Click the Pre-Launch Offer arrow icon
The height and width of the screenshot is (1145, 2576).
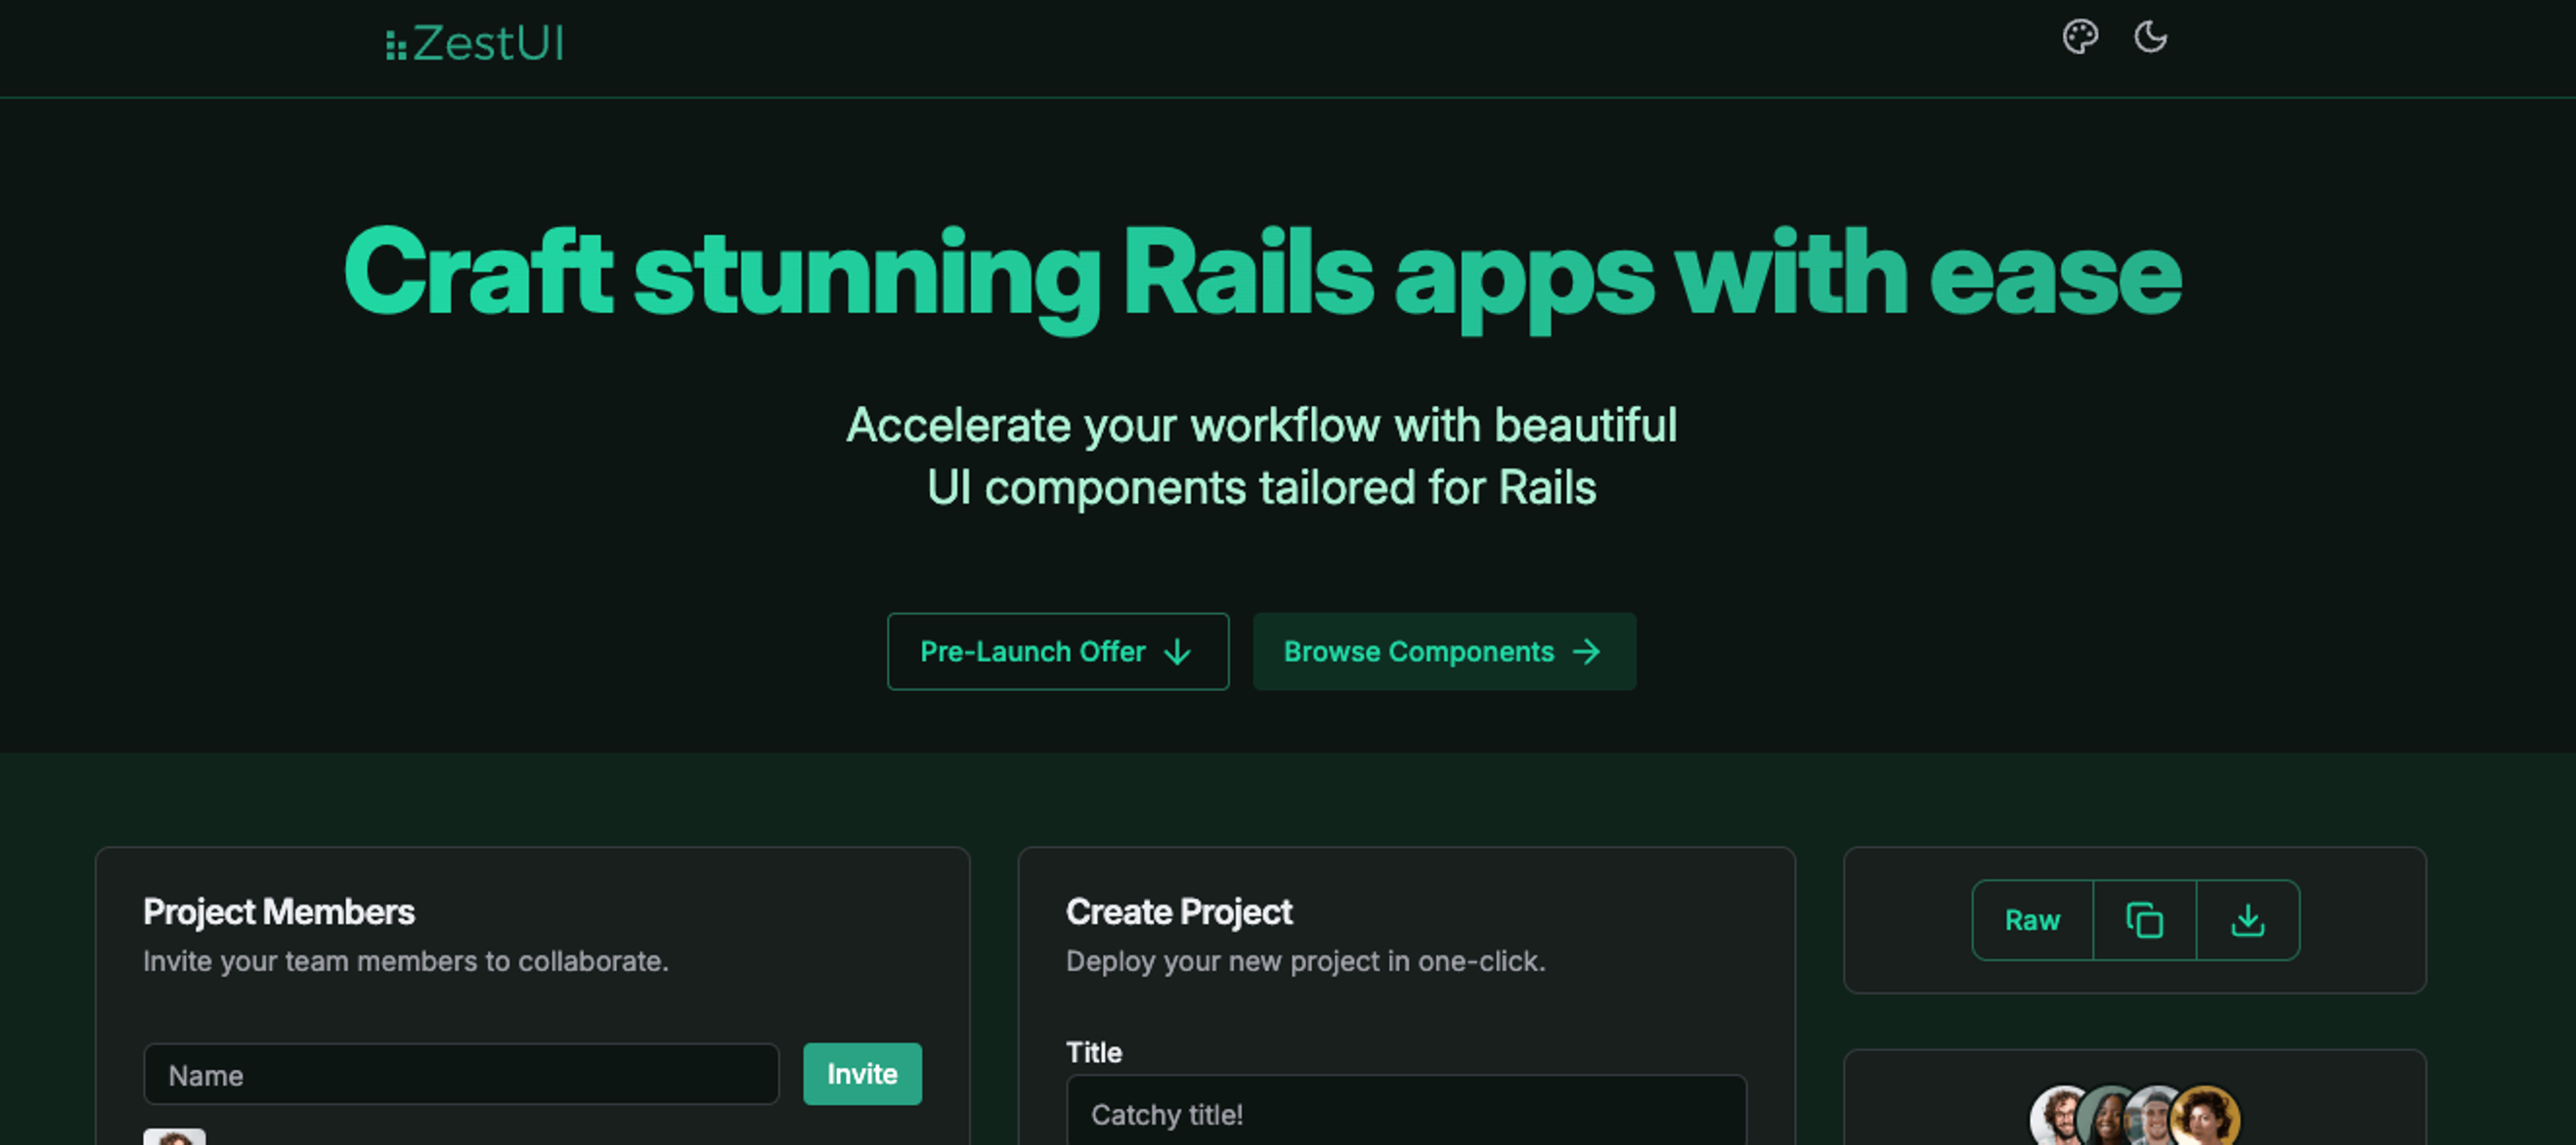[x=1183, y=651]
